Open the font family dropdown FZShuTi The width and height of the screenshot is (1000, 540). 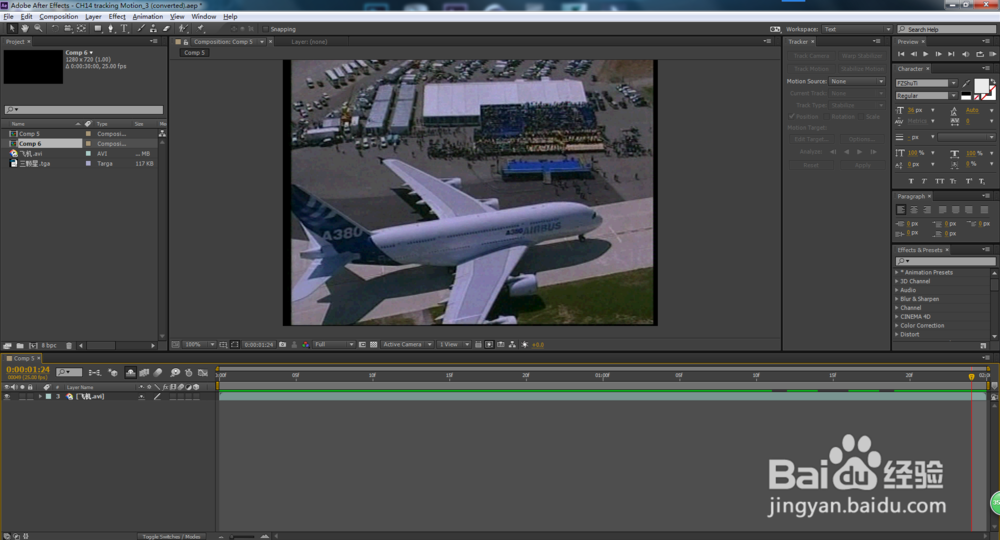pos(926,83)
